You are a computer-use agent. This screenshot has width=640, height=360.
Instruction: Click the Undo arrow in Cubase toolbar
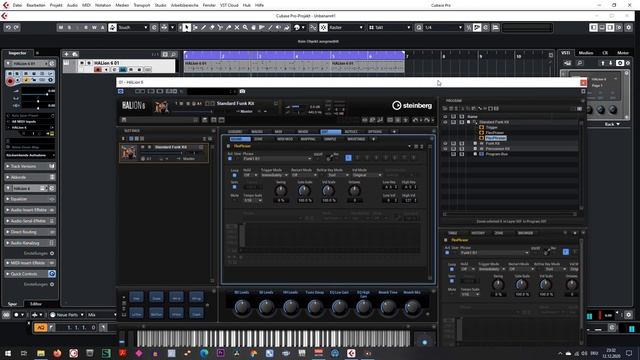[x=8, y=27]
